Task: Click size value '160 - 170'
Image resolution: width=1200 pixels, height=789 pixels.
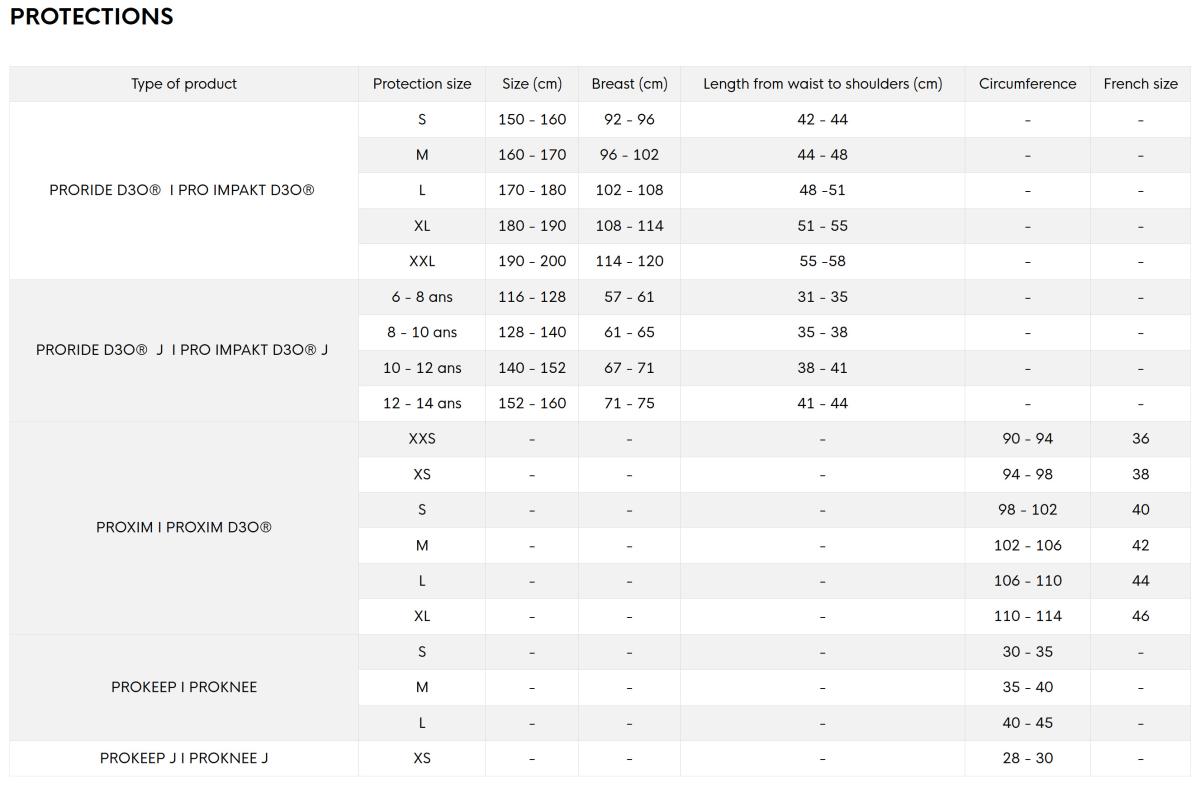Action: click(532, 155)
